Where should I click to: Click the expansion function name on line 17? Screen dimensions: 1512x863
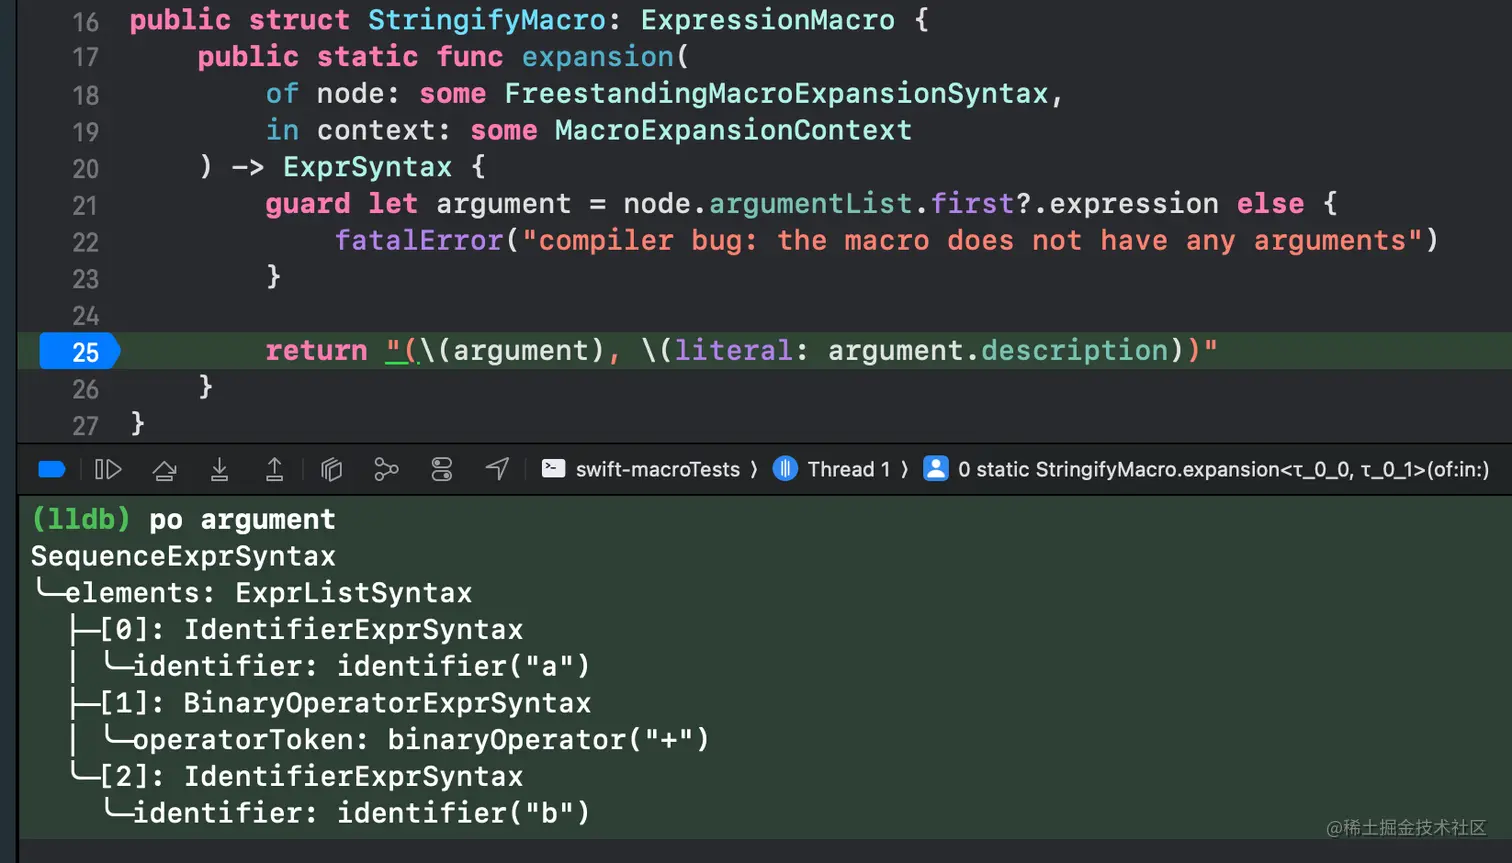598,57
